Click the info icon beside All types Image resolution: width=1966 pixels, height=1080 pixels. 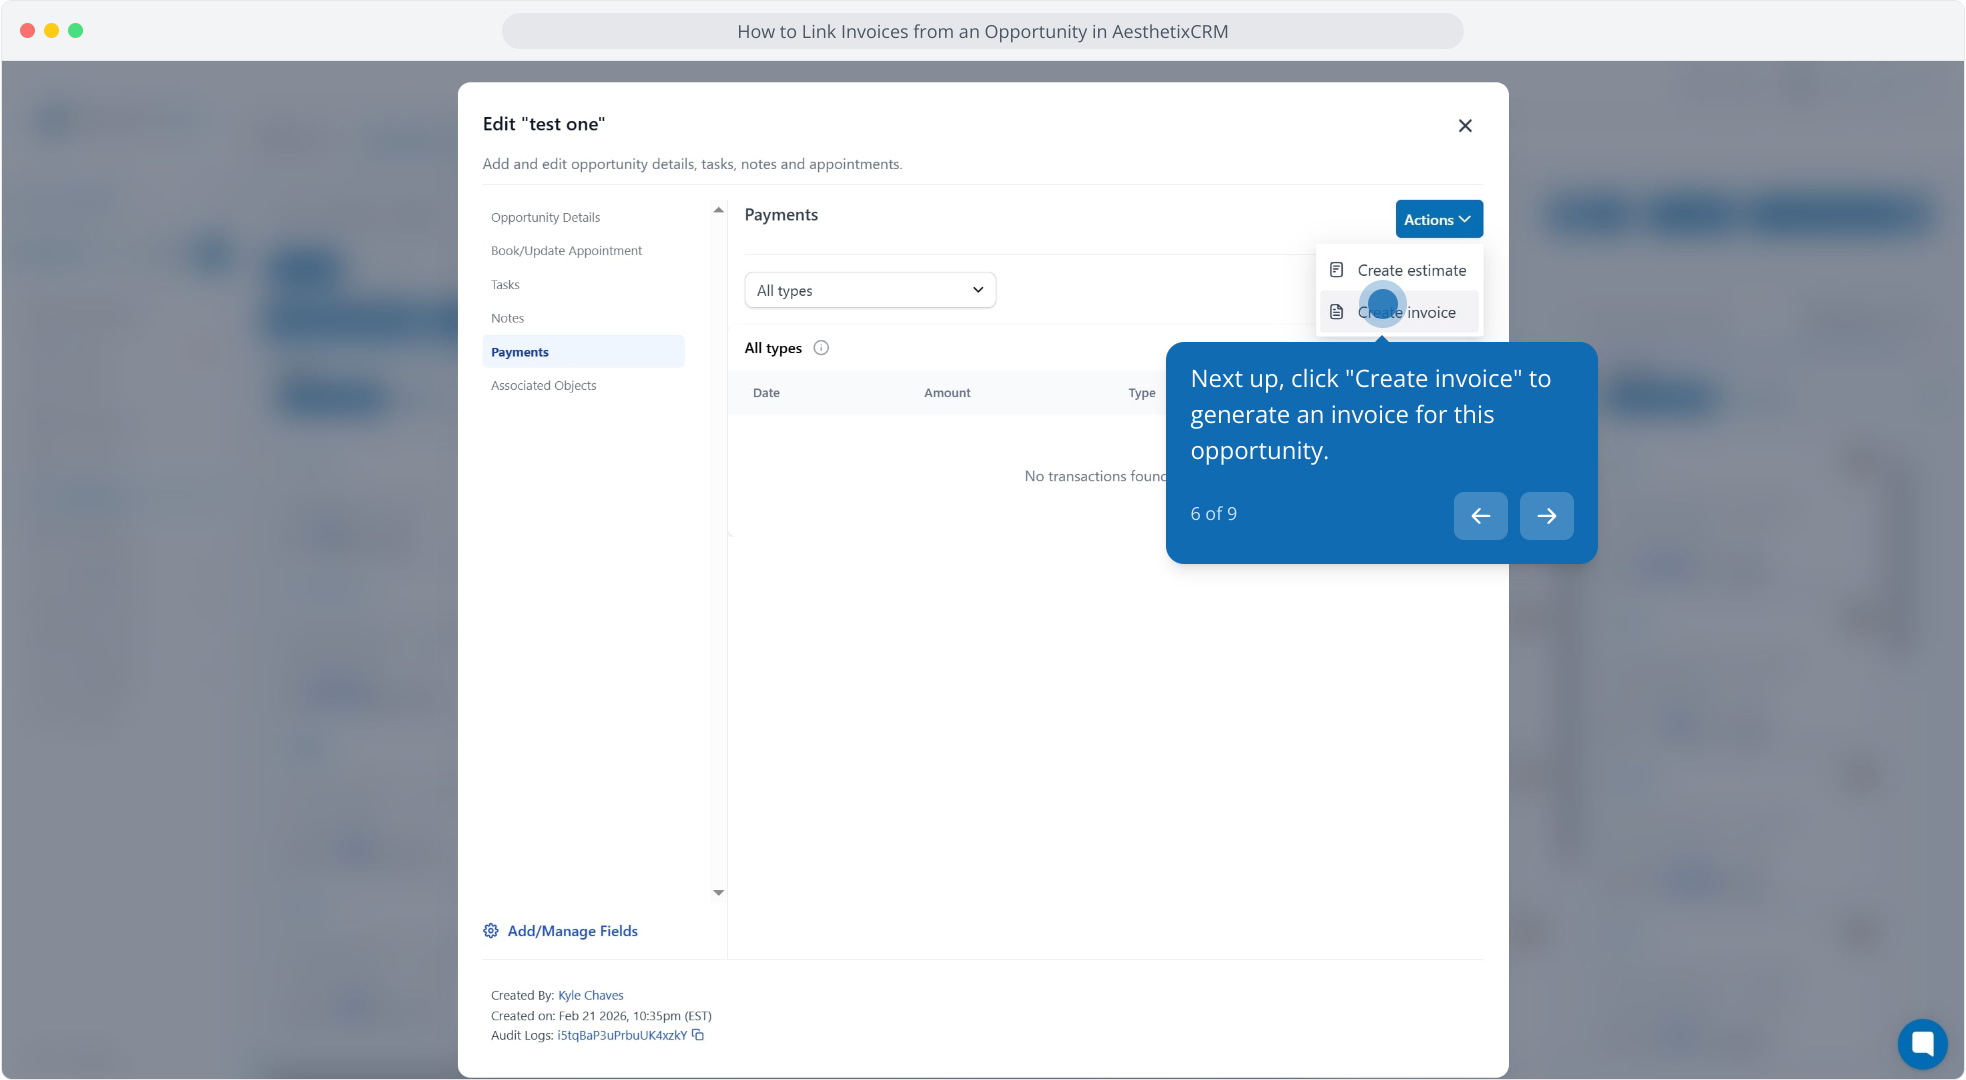(x=821, y=348)
